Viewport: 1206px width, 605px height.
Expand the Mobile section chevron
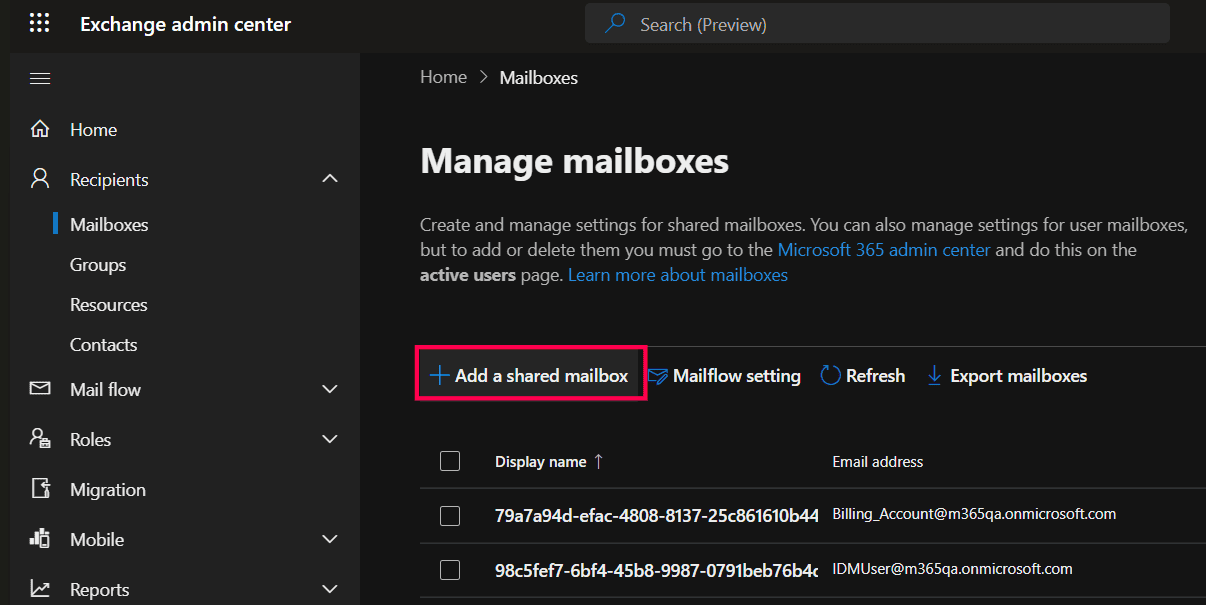[330, 539]
